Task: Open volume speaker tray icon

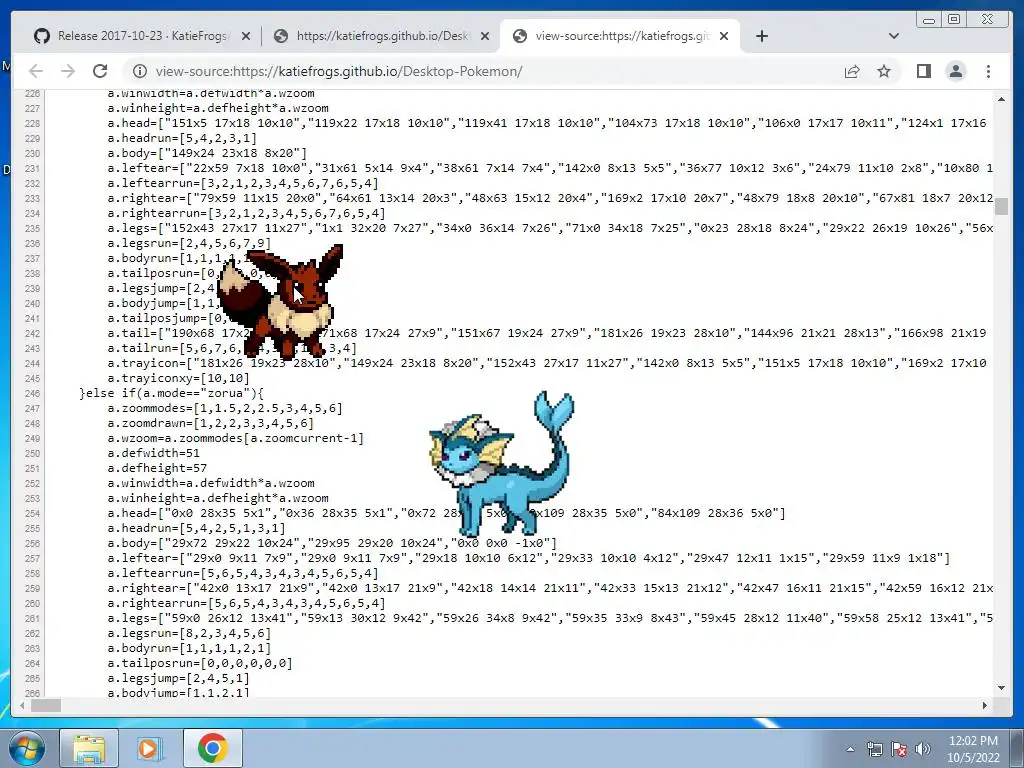Action: (923, 749)
